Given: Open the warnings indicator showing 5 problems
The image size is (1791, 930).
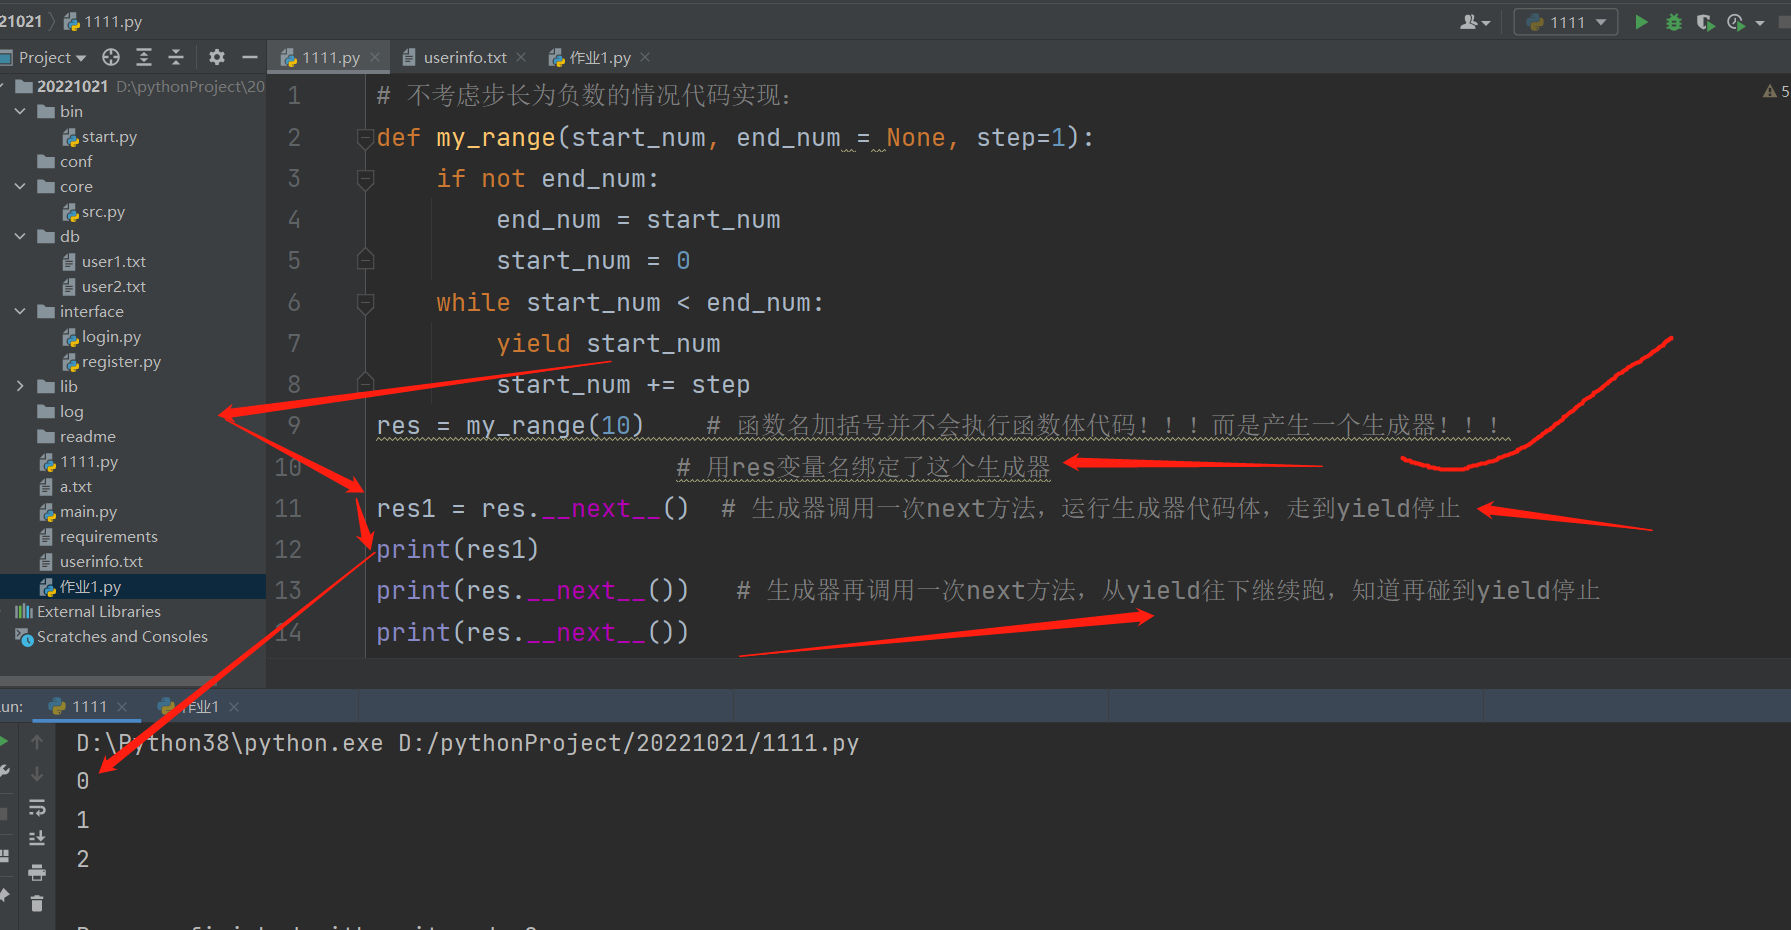Looking at the screenshot, I should (x=1776, y=91).
